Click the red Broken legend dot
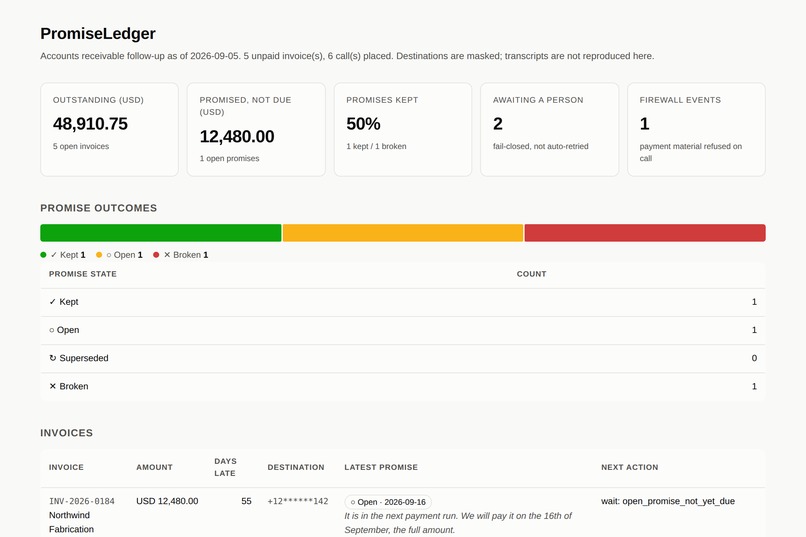Viewport: 806px width, 537px height. pos(156,255)
